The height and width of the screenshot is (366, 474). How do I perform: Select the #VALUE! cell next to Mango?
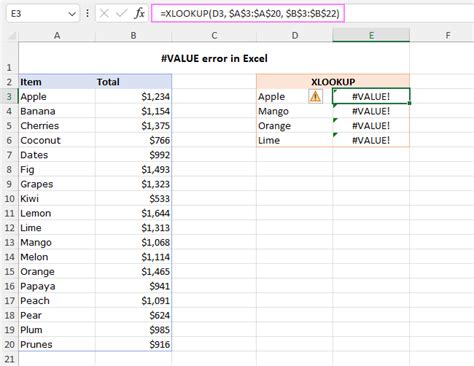pos(371,111)
